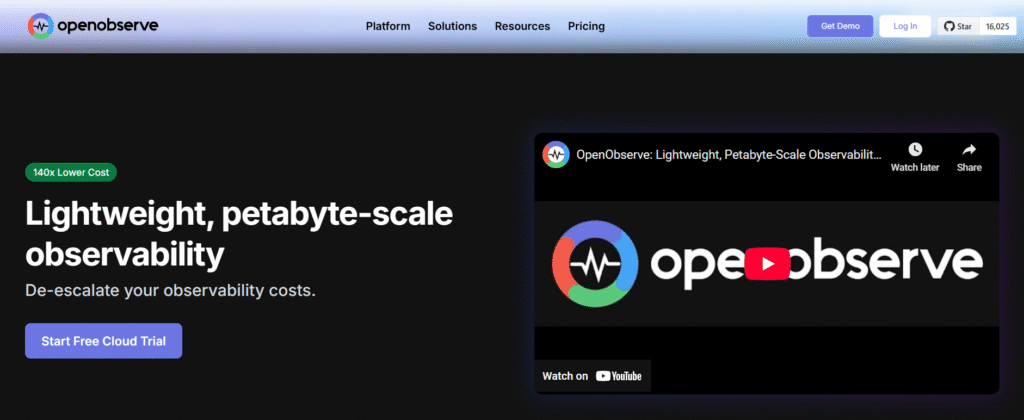Click the Lightweight, petabyte-scale observability headline
Viewport: 1024px width, 420px height.
(239, 234)
